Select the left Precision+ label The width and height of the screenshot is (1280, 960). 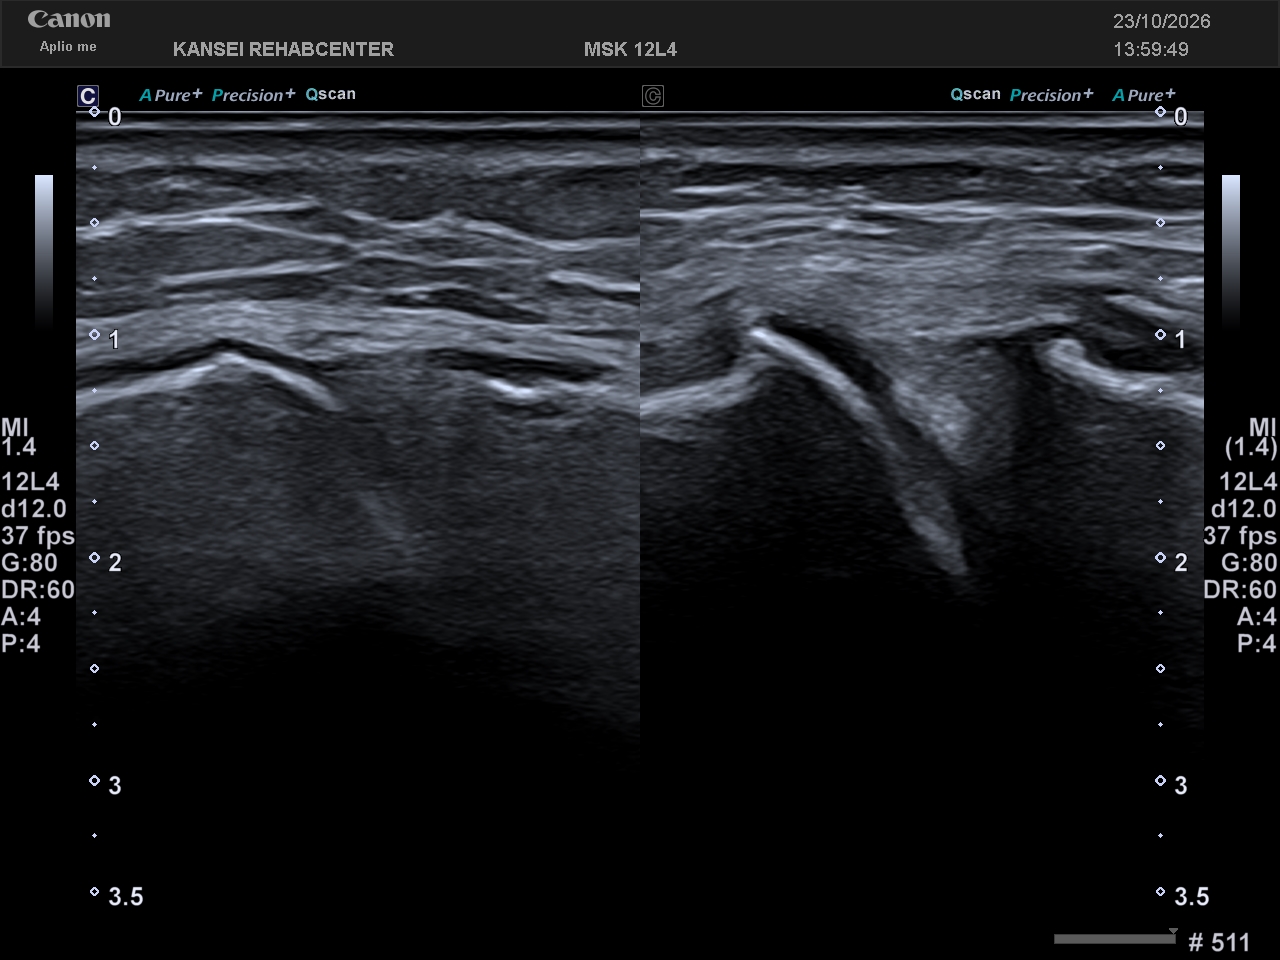pos(253,95)
